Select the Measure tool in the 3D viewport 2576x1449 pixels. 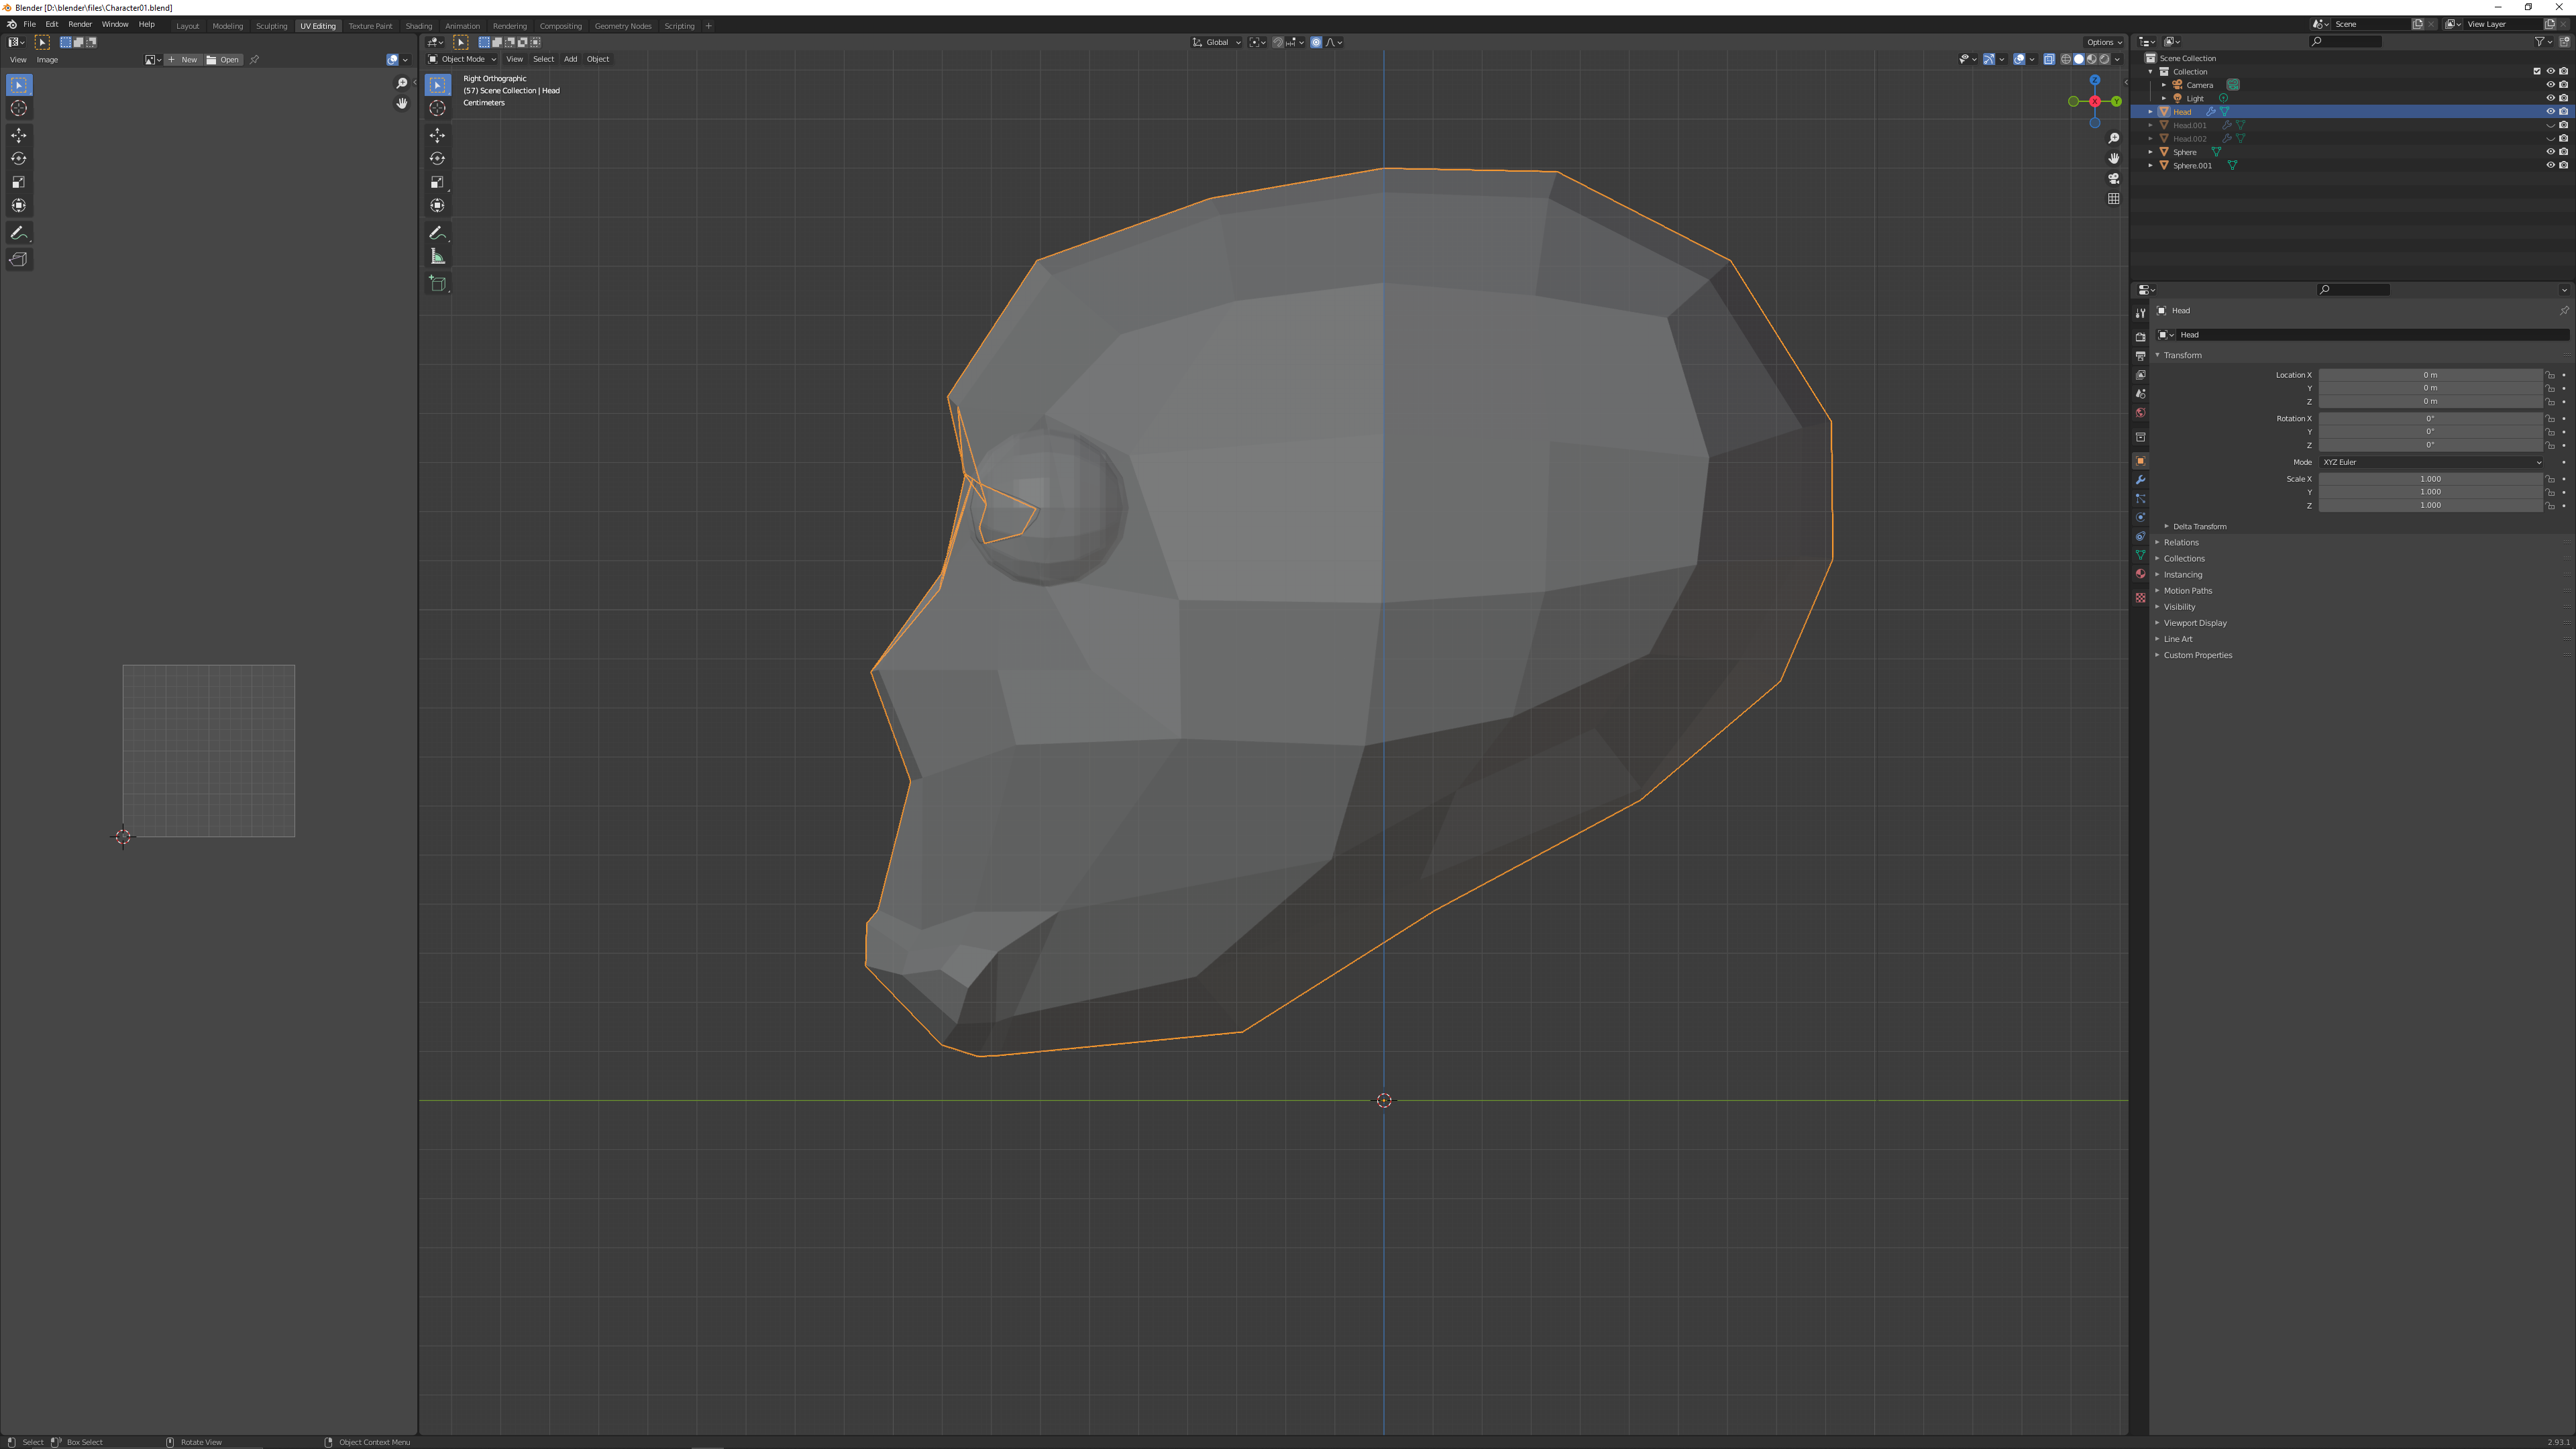coord(437,257)
